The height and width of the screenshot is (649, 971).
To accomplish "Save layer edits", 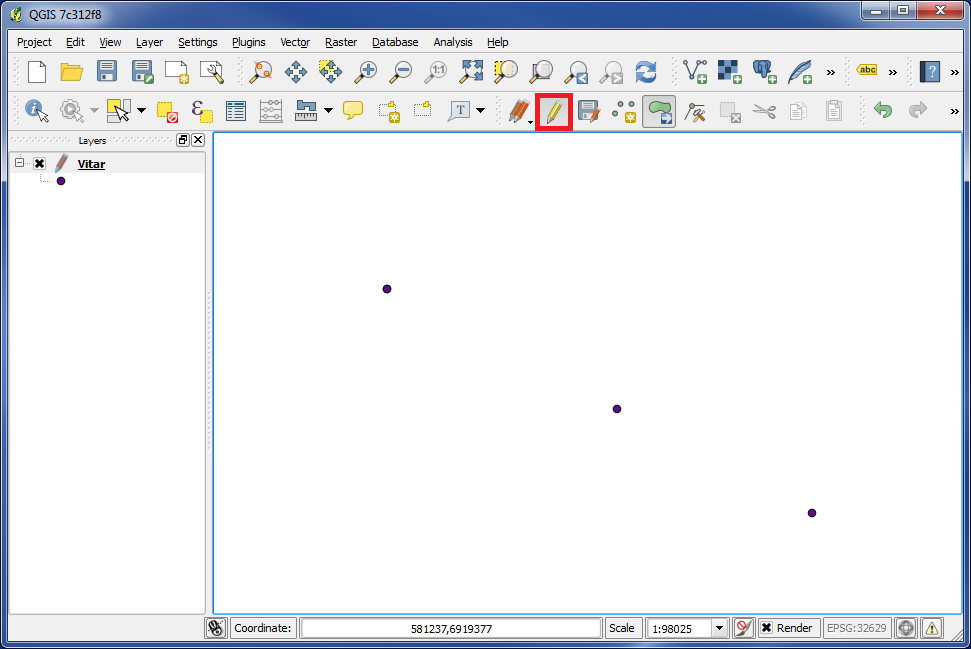I will (588, 111).
